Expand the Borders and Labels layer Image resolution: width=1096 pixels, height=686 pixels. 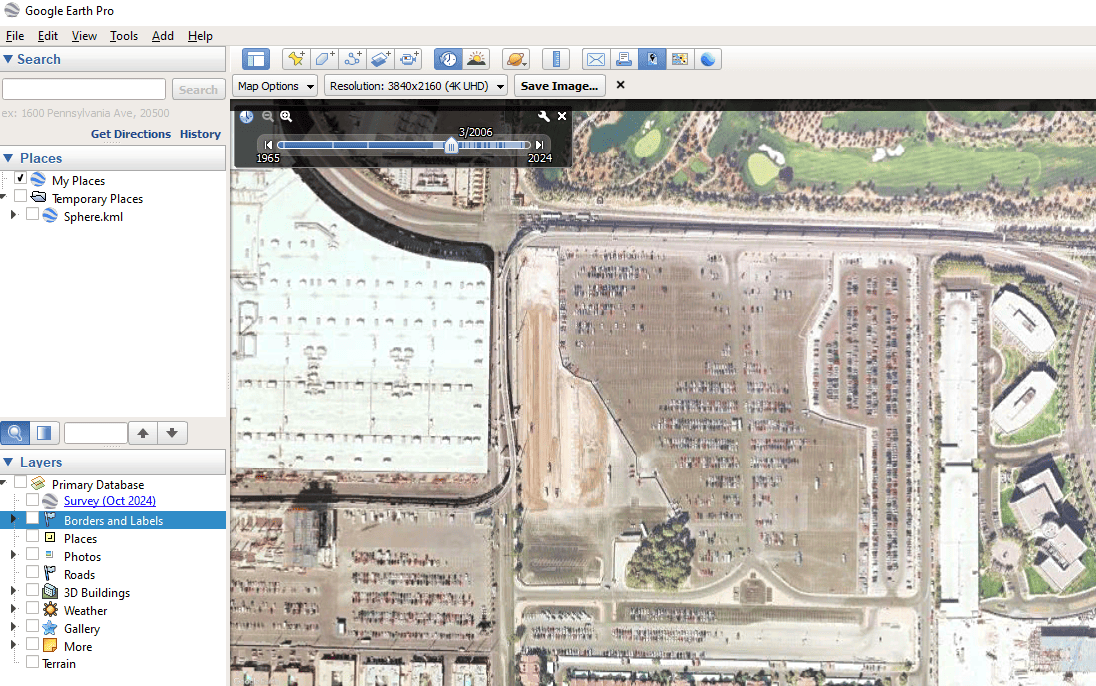coord(13,520)
